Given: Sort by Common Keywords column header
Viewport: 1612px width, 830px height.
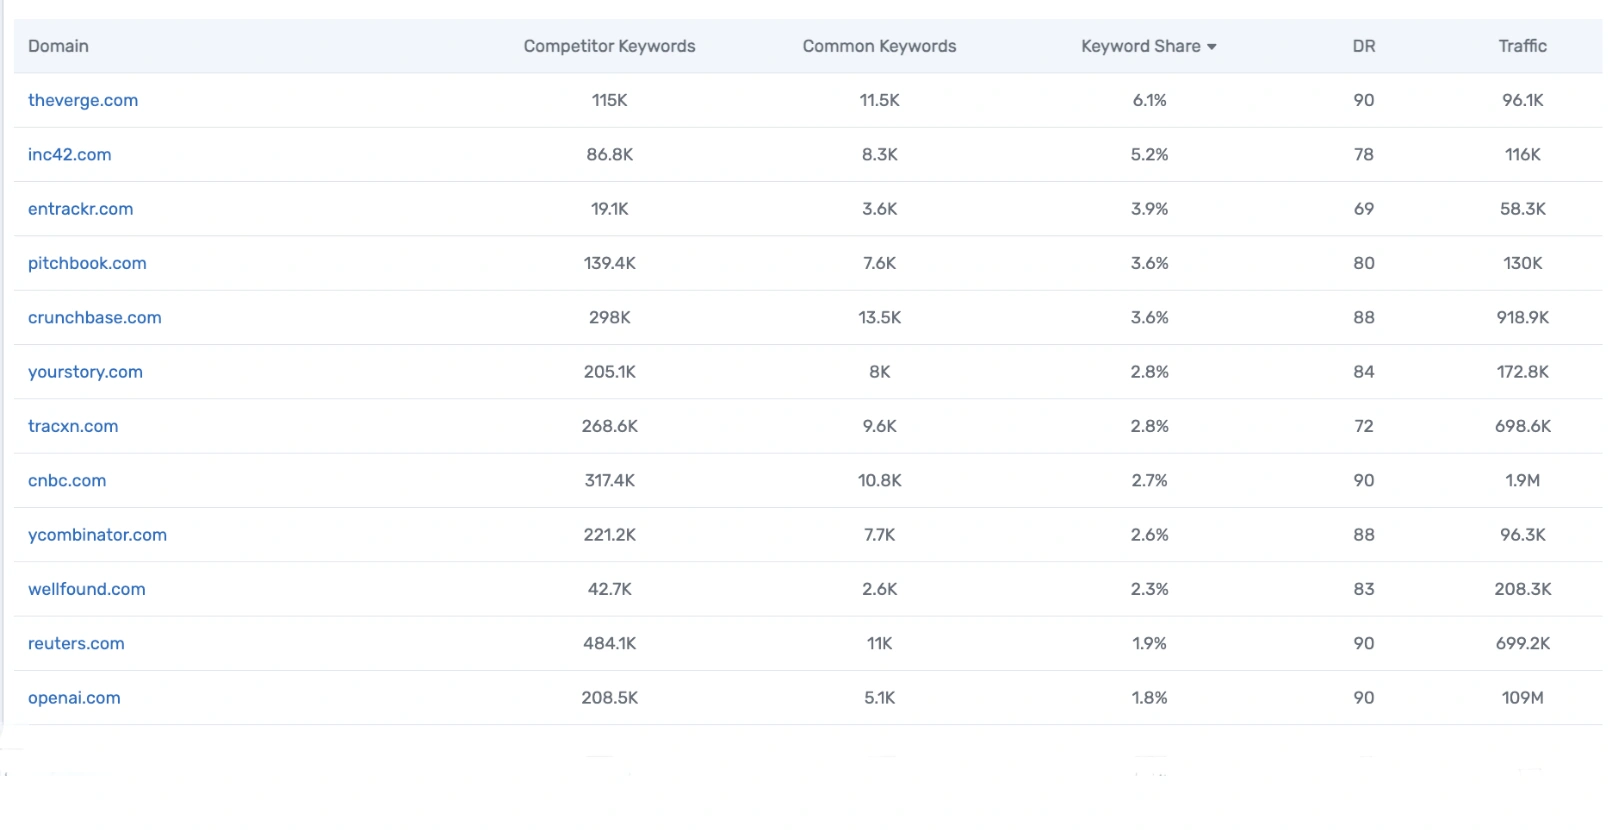Looking at the screenshot, I should pyautogui.click(x=879, y=46).
